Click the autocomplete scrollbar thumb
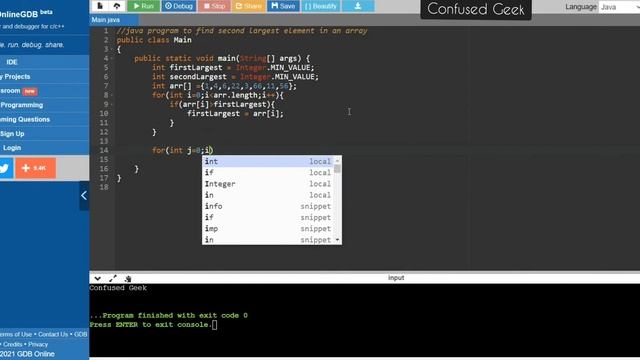Image resolution: width=640 pixels, height=360 pixels. pos(337,169)
